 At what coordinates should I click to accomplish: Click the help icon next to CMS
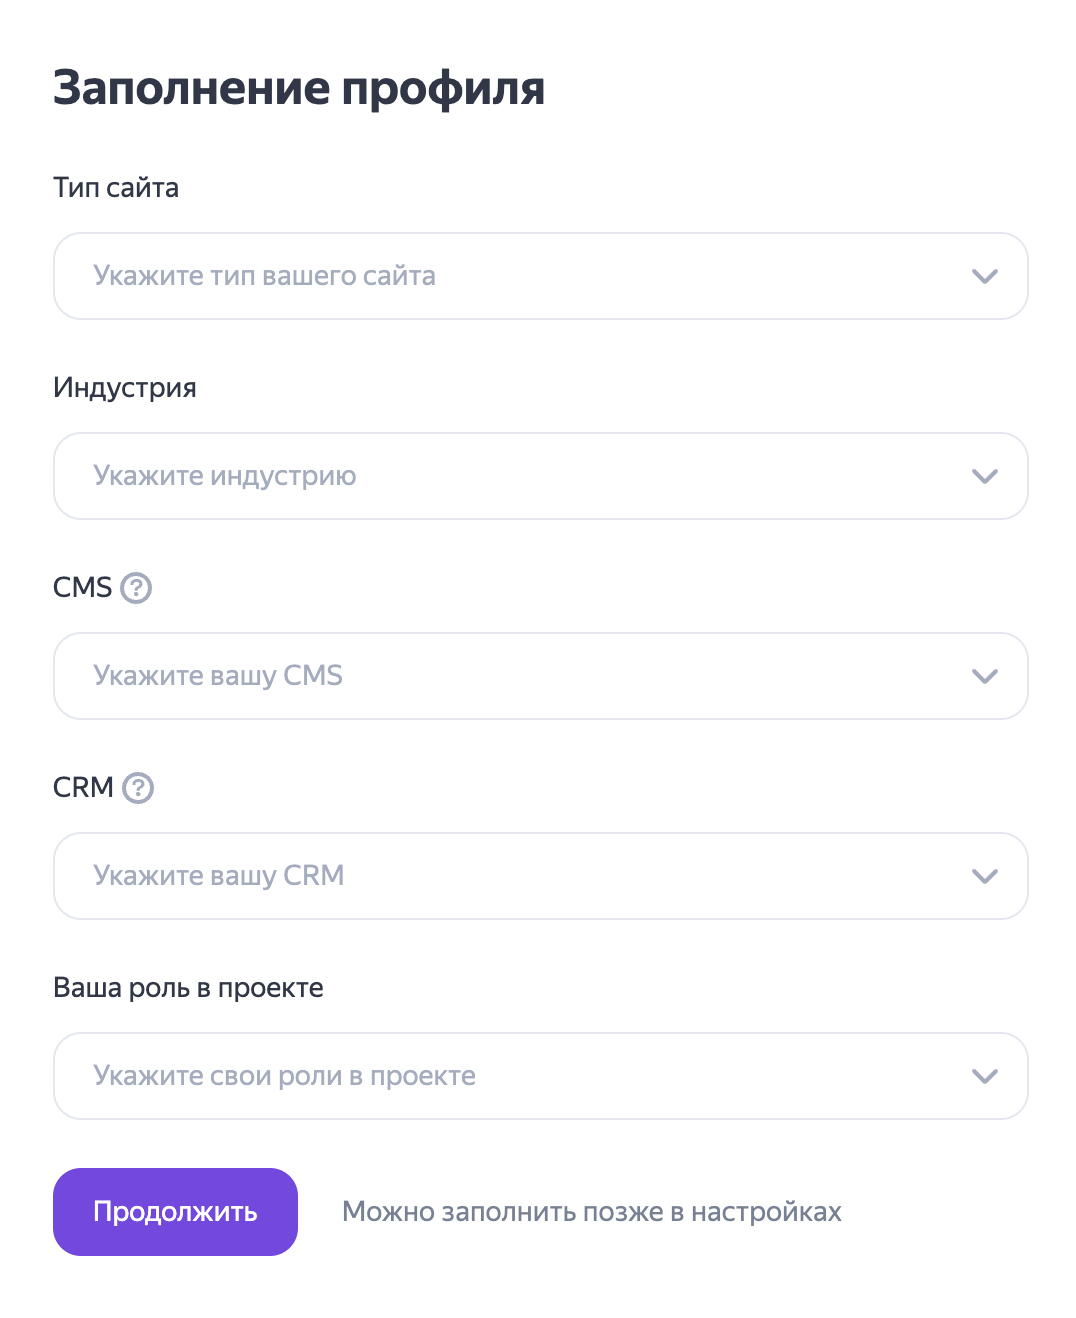pyautogui.click(x=136, y=588)
